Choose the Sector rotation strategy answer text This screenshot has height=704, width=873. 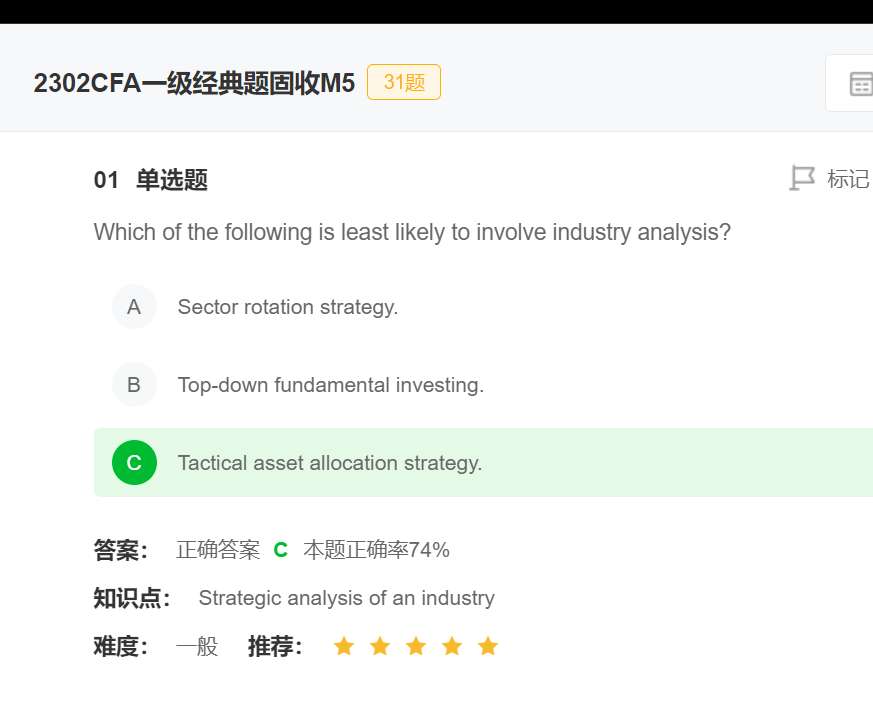click(288, 307)
